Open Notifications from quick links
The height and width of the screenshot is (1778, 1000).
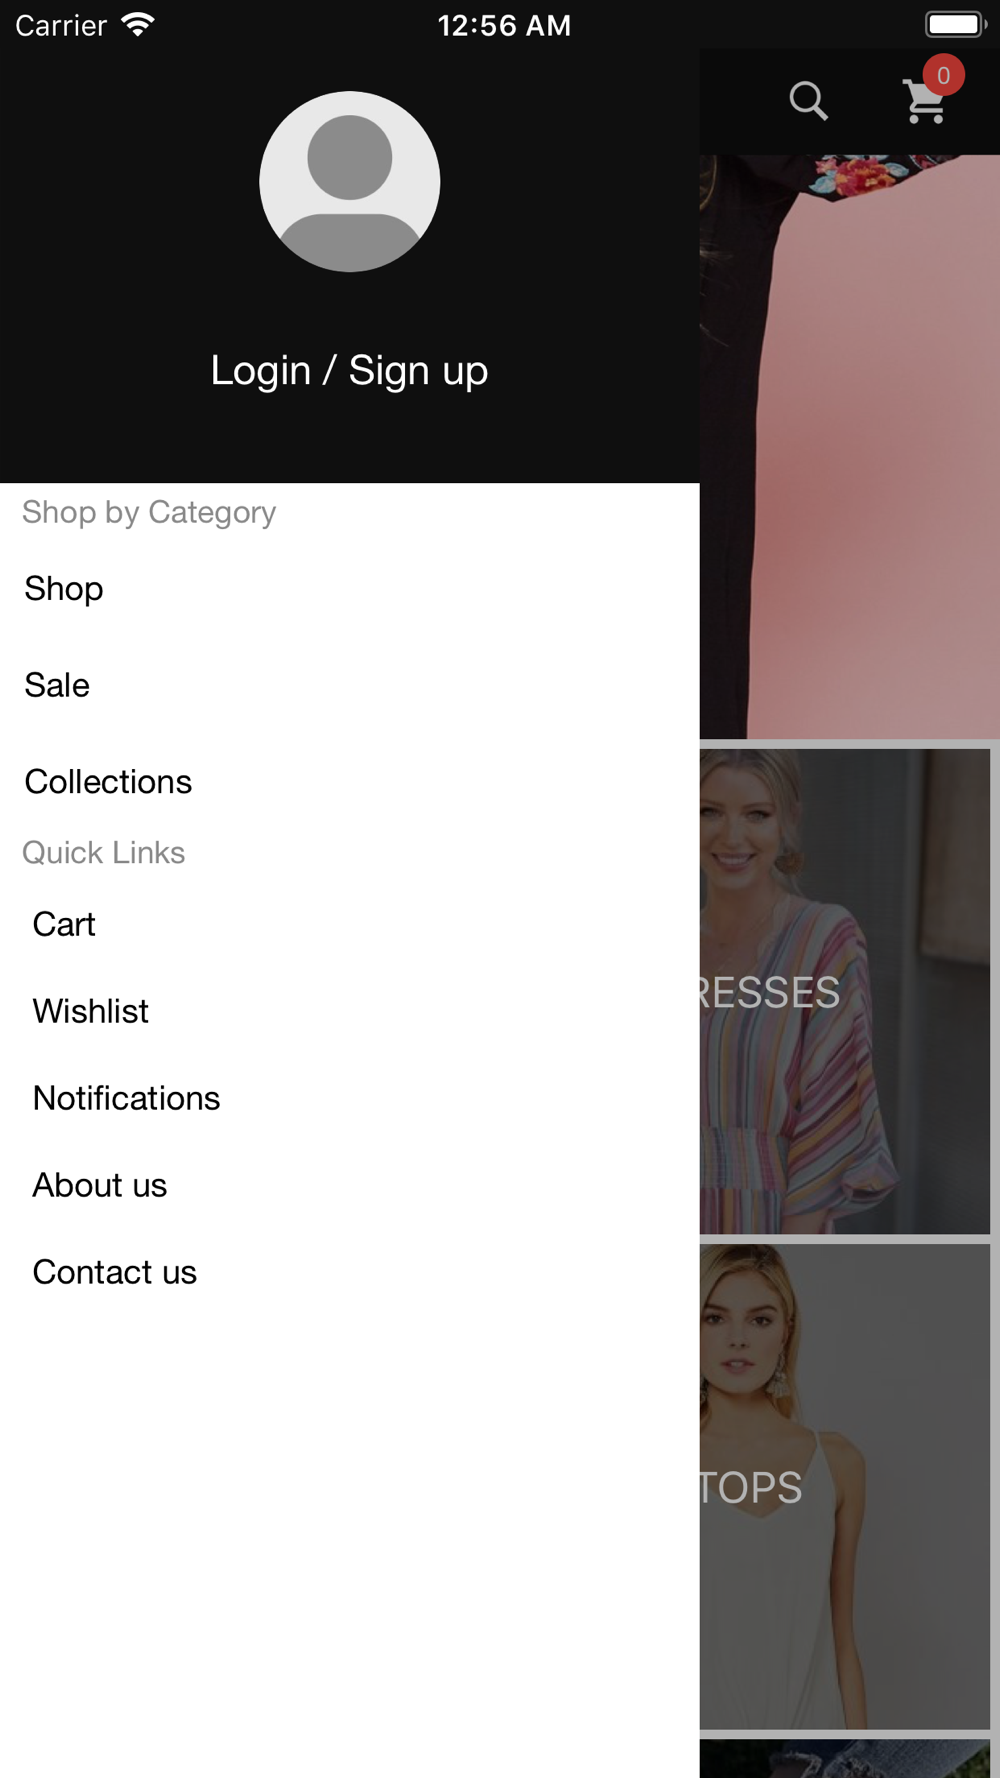[350, 1098]
